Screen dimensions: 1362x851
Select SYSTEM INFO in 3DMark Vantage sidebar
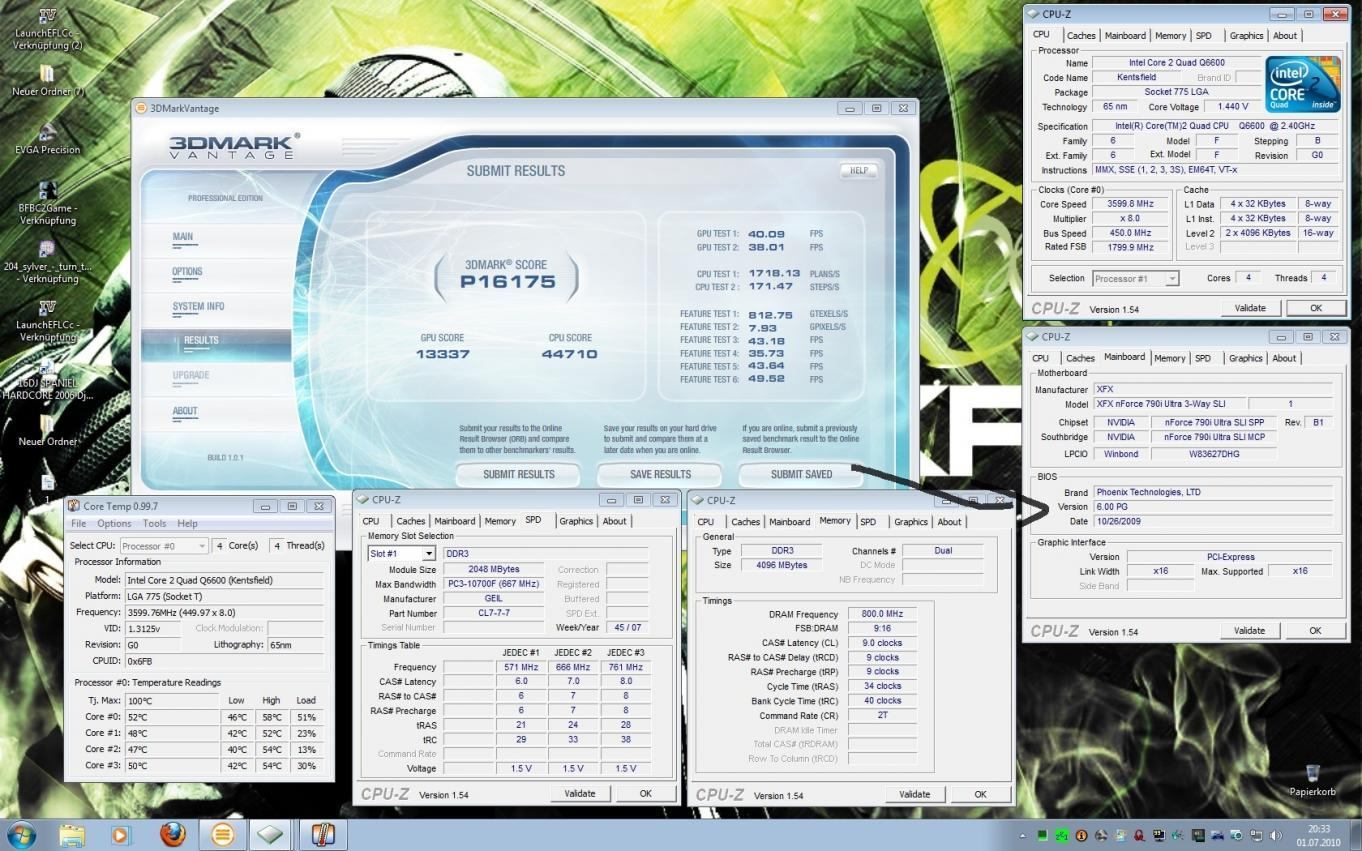click(x=198, y=306)
